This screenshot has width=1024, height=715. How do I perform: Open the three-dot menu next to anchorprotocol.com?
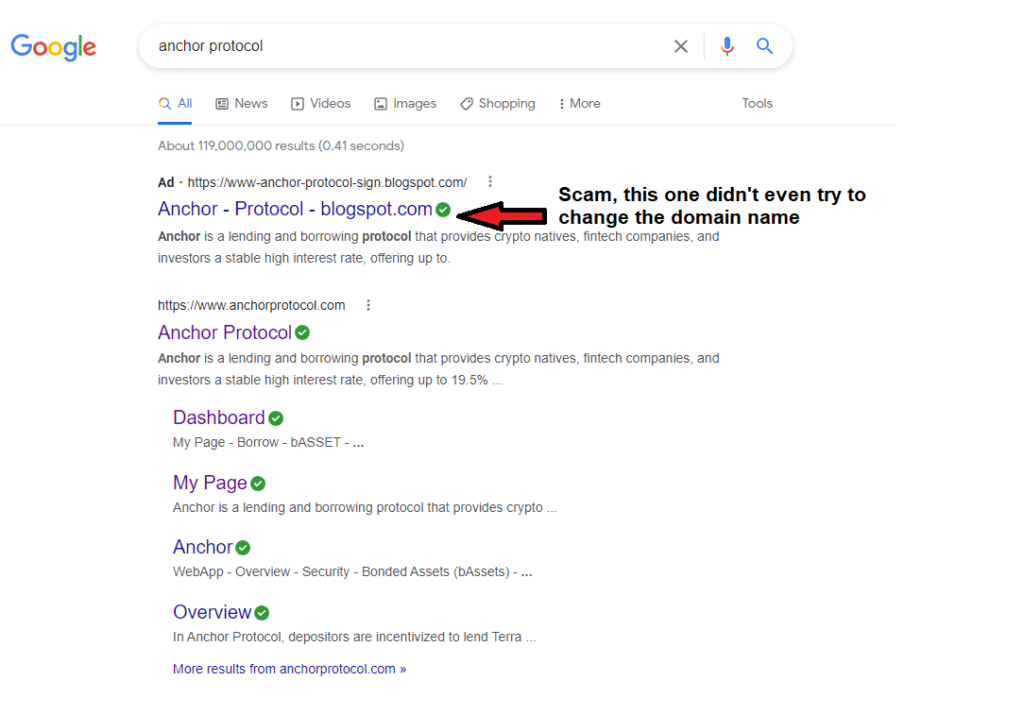[368, 304]
